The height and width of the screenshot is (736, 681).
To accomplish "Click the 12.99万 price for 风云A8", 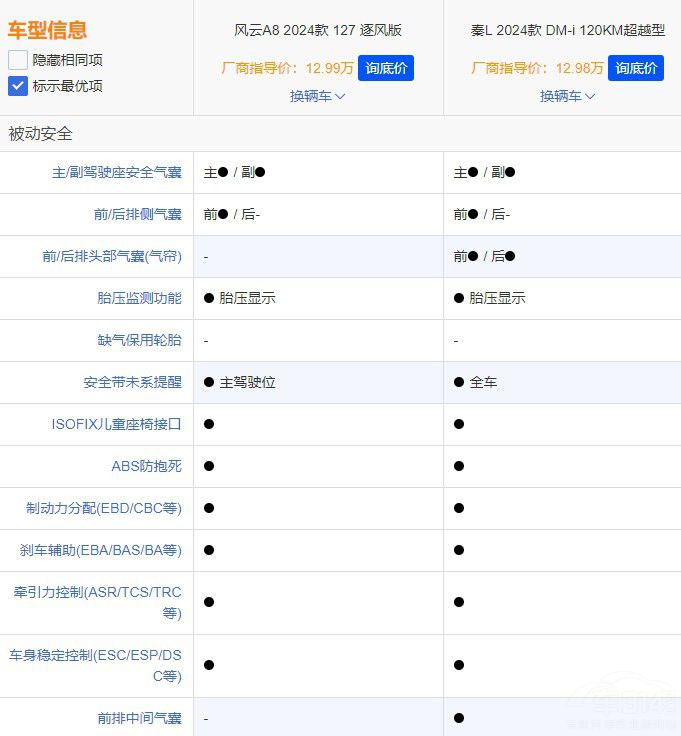I will 329,68.
